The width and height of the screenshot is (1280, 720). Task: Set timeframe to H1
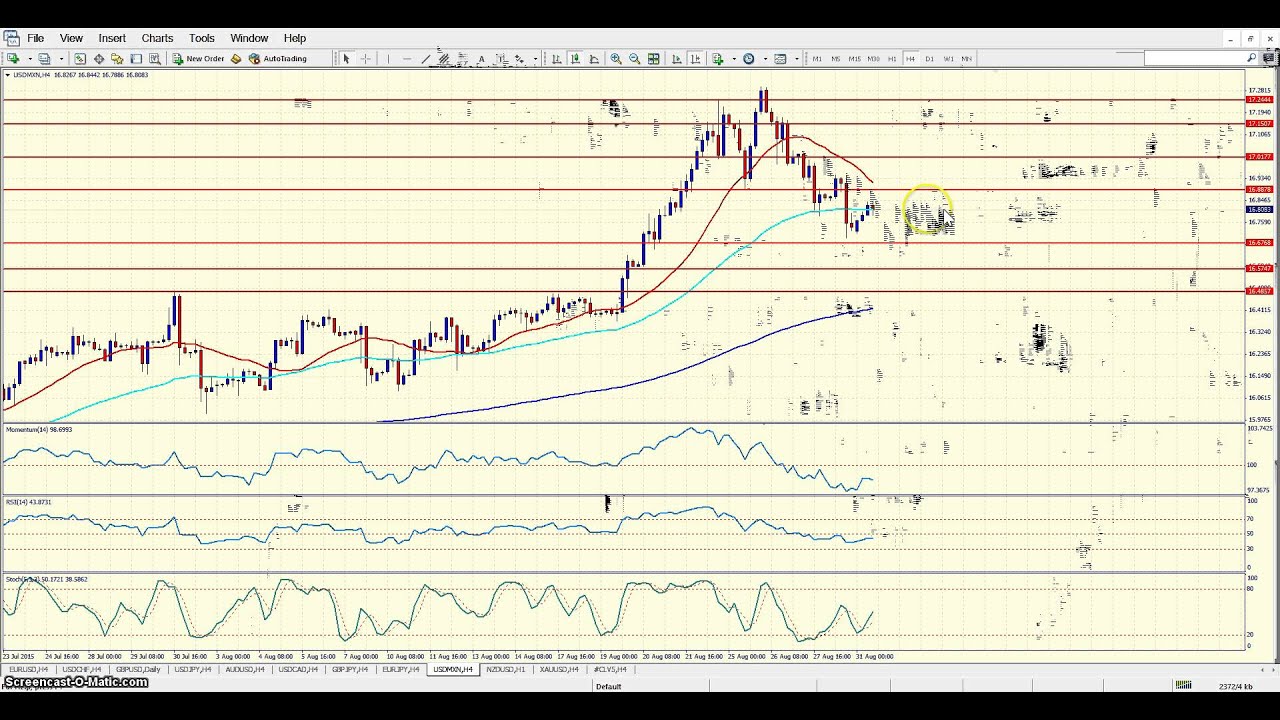click(892, 59)
